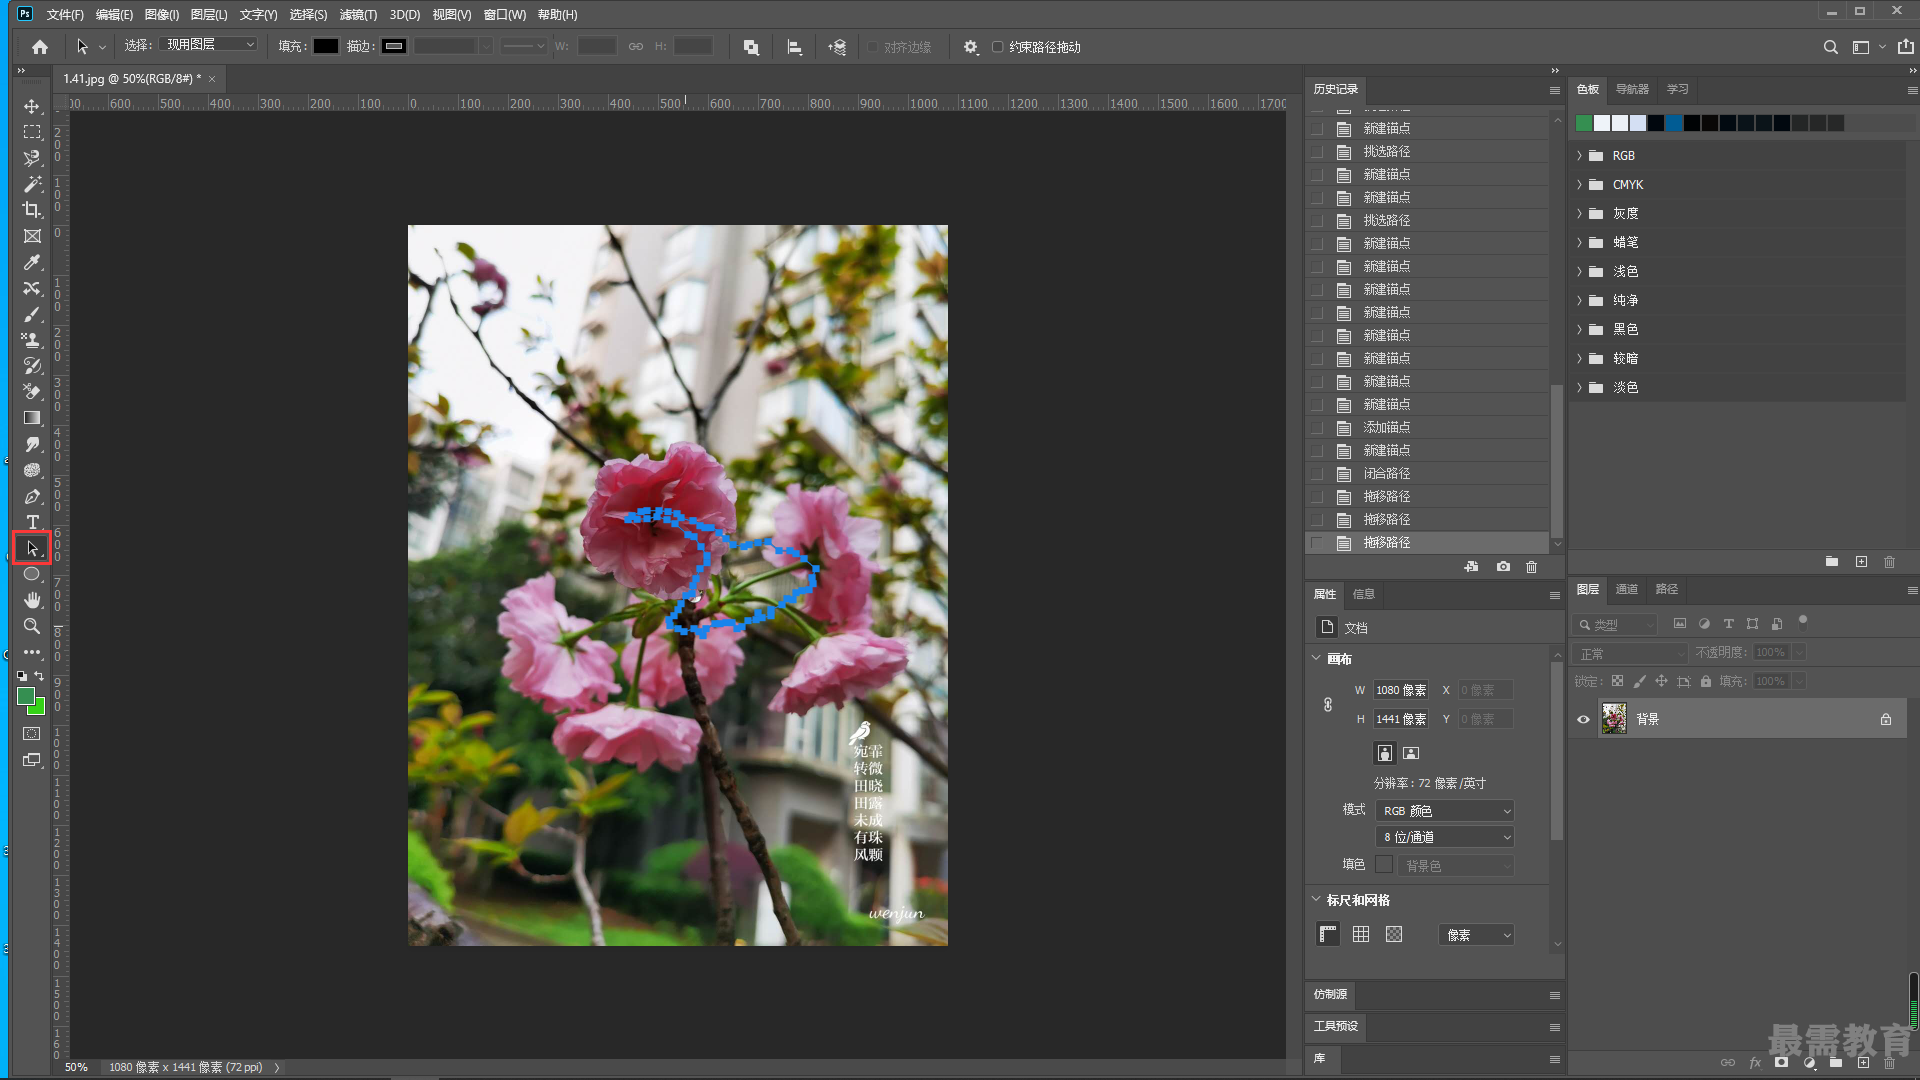Viewport: 1920px width, 1080px height.
Task: Open the 文件(F) menu
Action: (x=65, y=15)
